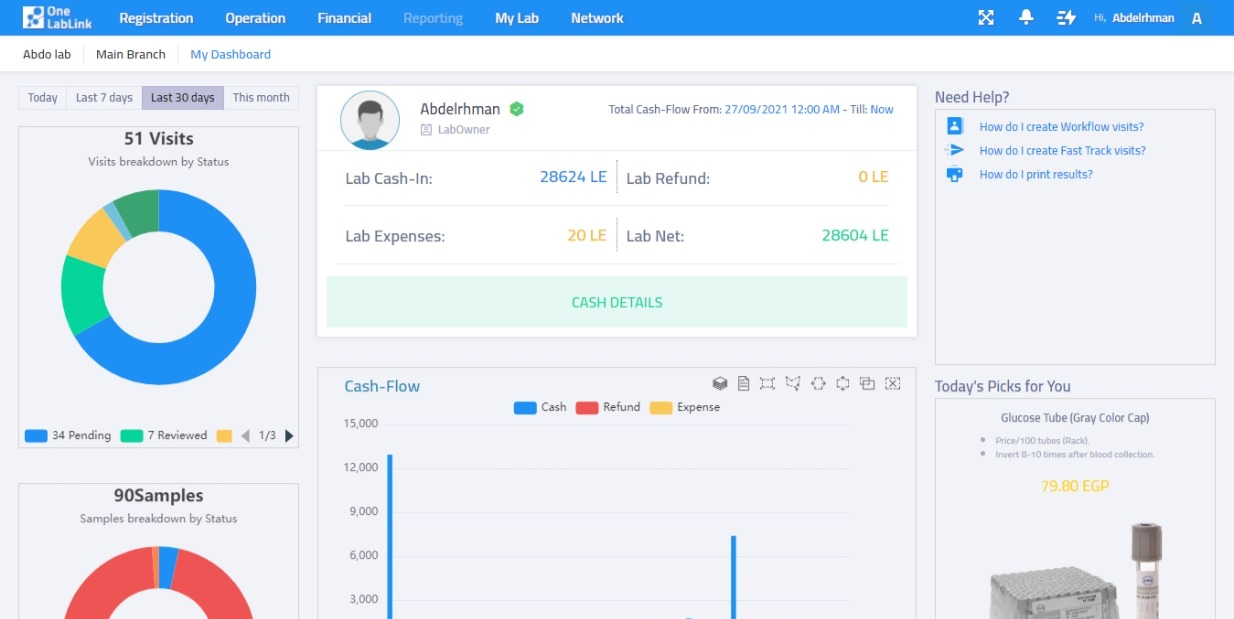Toggle the keep-selections brush option

coord(867,383)
